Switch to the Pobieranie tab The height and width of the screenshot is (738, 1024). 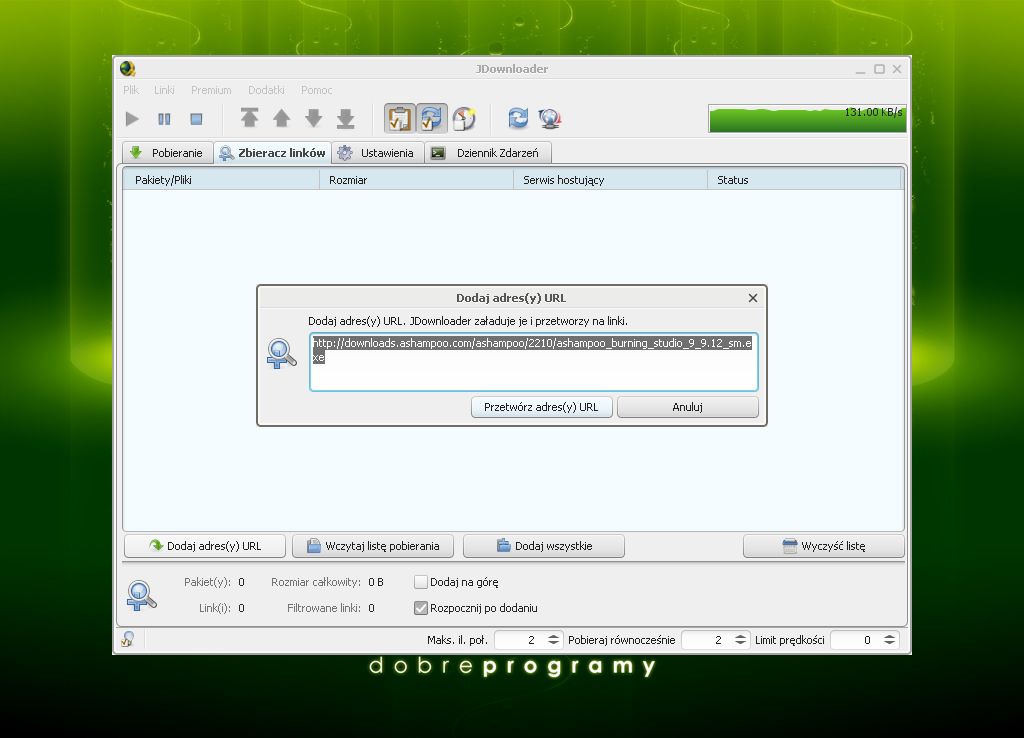tap(168, 153)
